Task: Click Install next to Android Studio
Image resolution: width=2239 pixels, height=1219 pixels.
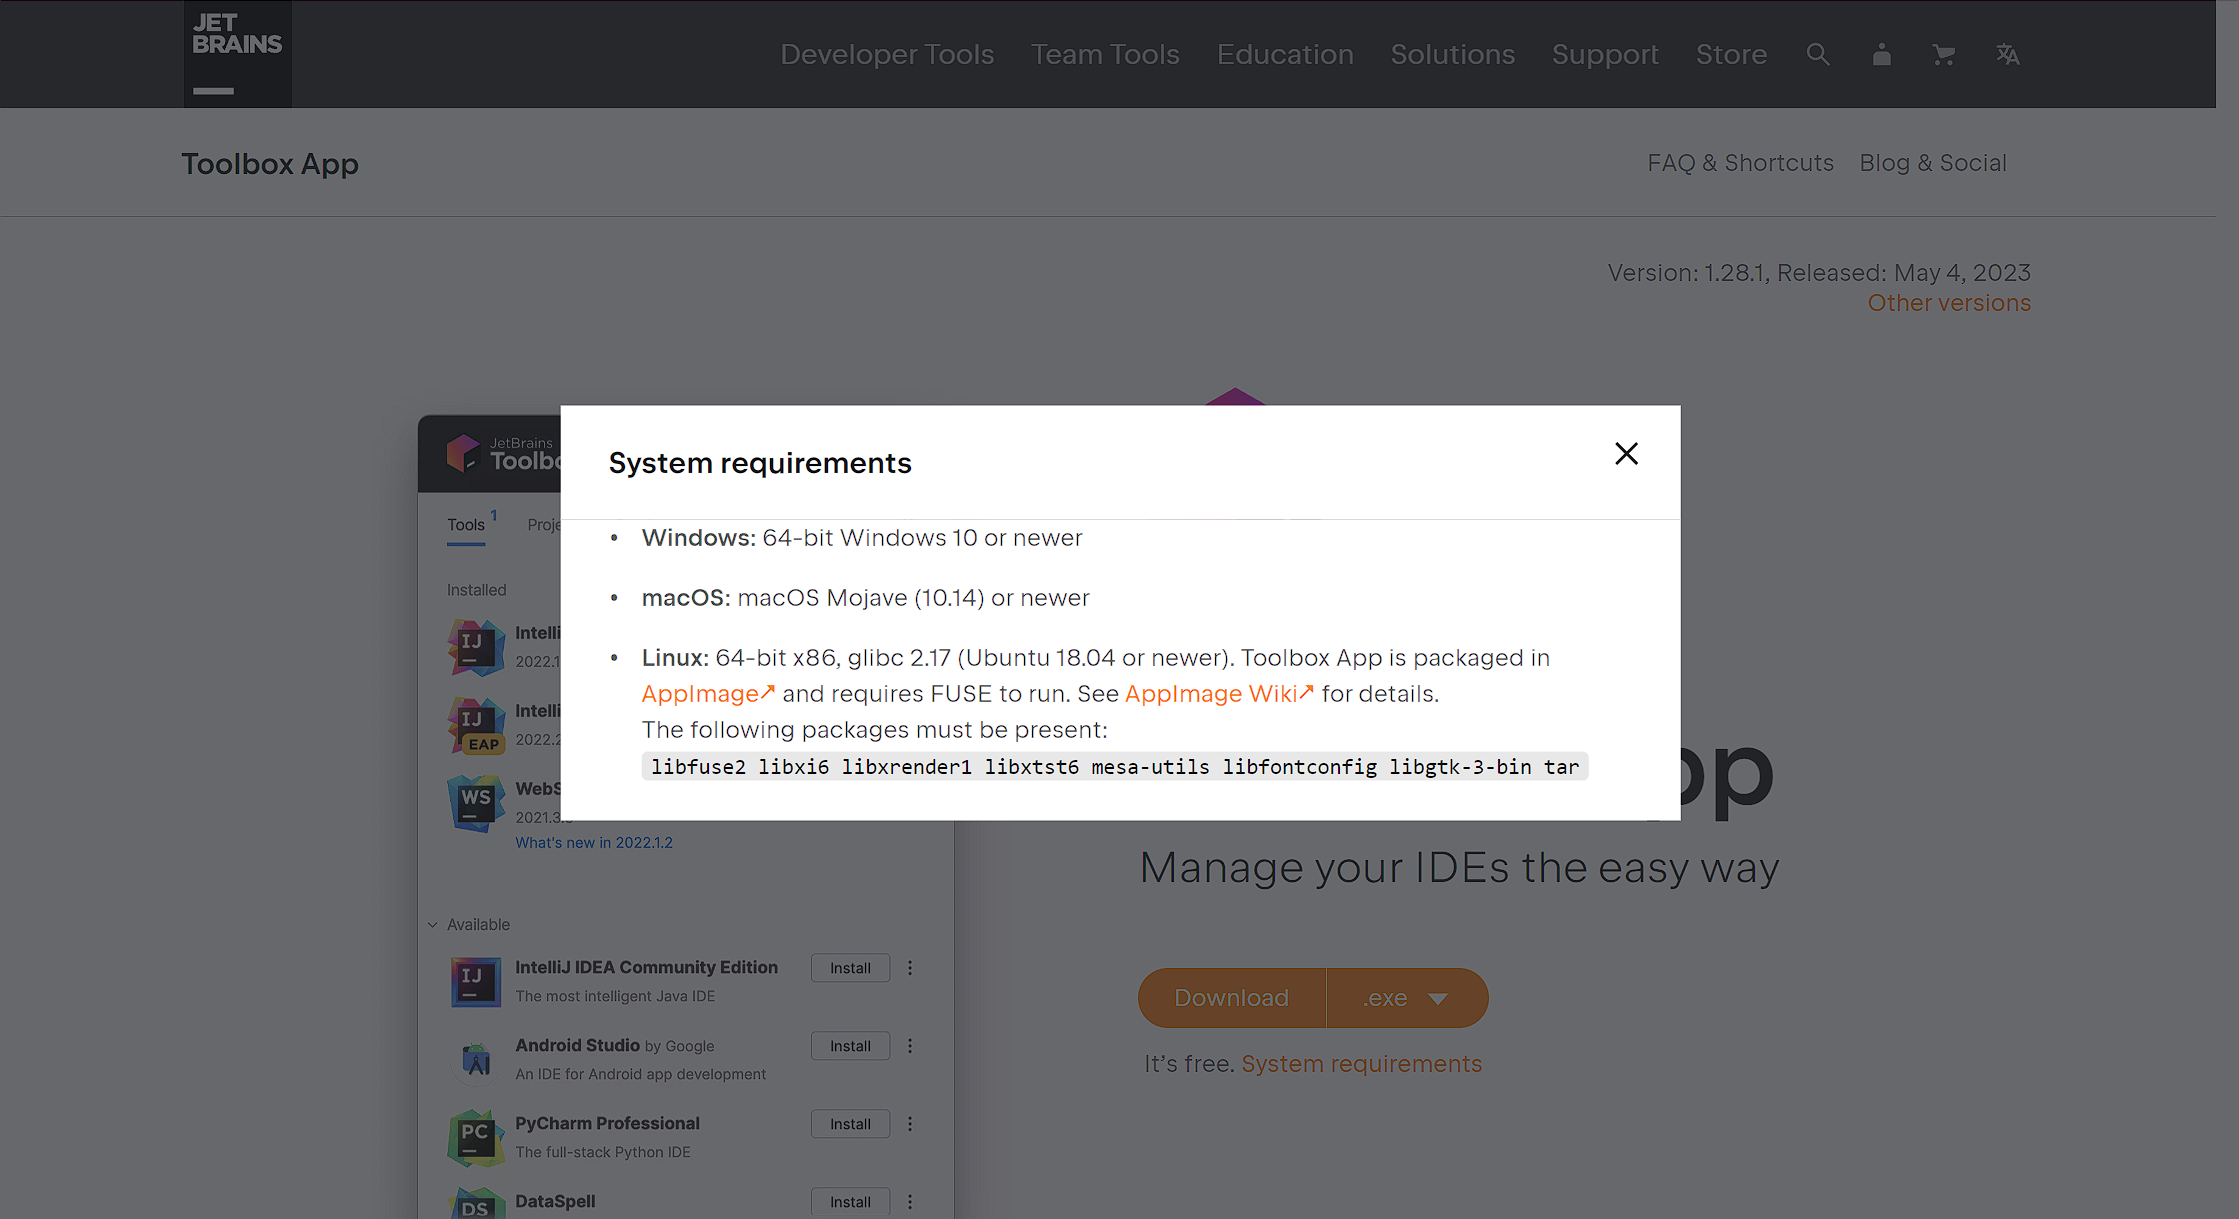Action: (x=849, y=1045)
